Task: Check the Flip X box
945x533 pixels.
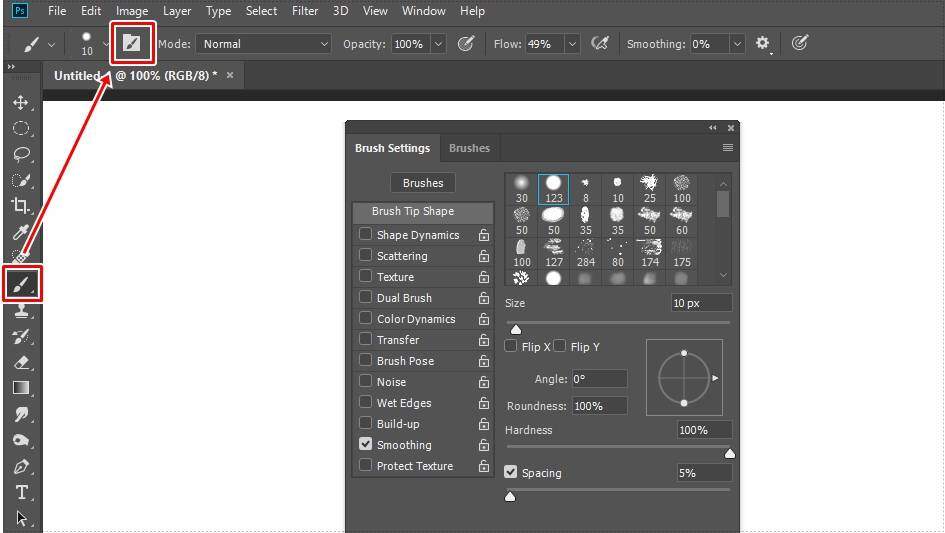Action: (511, 346)
